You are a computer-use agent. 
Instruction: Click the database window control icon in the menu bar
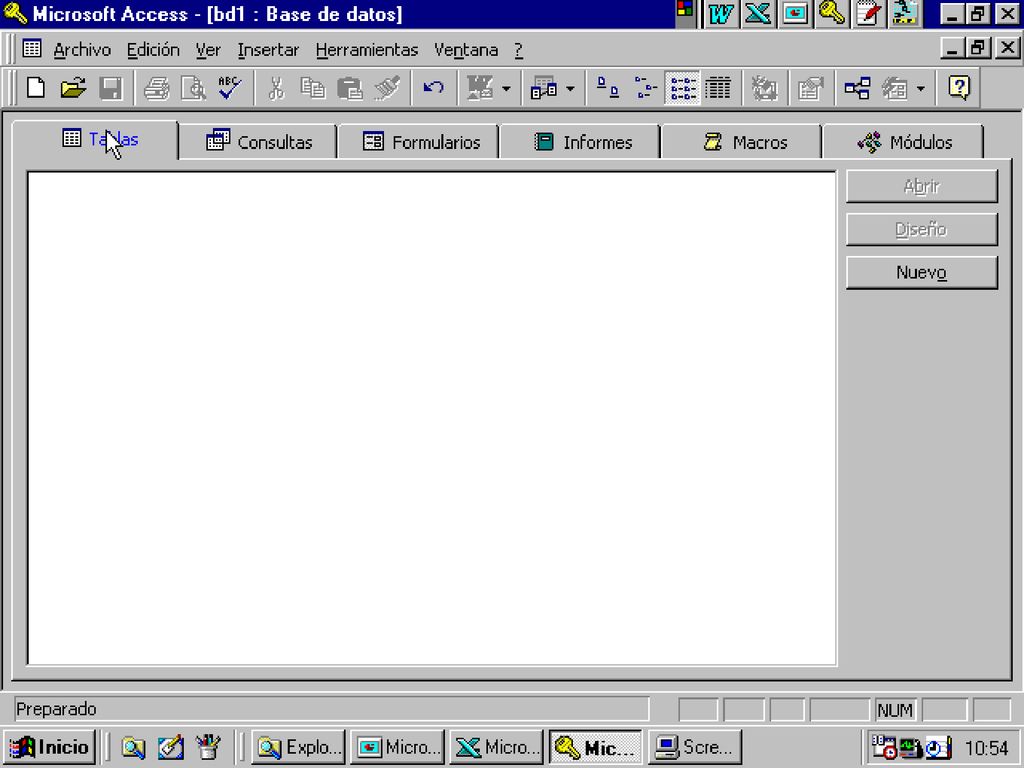[31, 48]
